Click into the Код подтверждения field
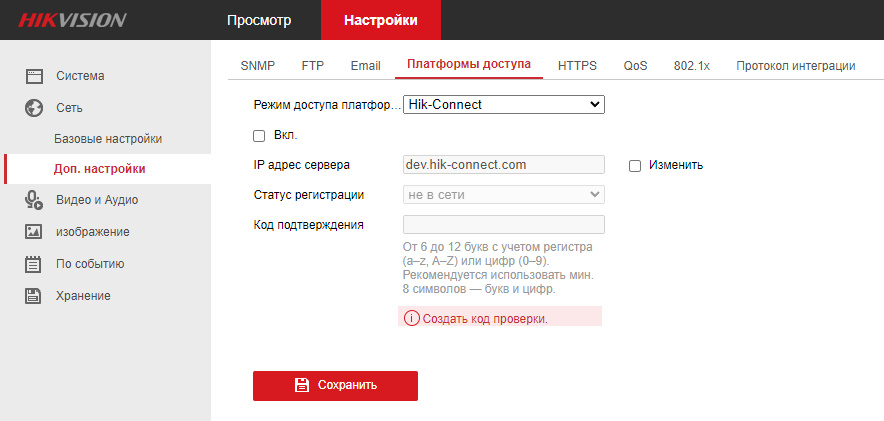Image resolution: width=884 pixels, height=421 pixels. 503,224
